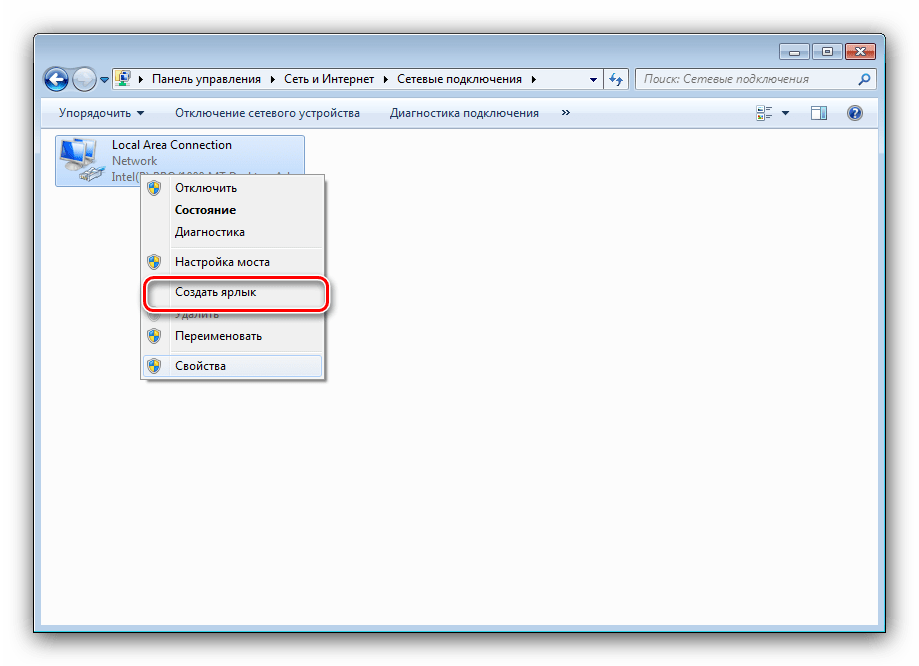Viewport: 919px width, 666px height.
Task: Expand arrow after Сетевые подключения breadcrumb
Action: coord(533,79)
